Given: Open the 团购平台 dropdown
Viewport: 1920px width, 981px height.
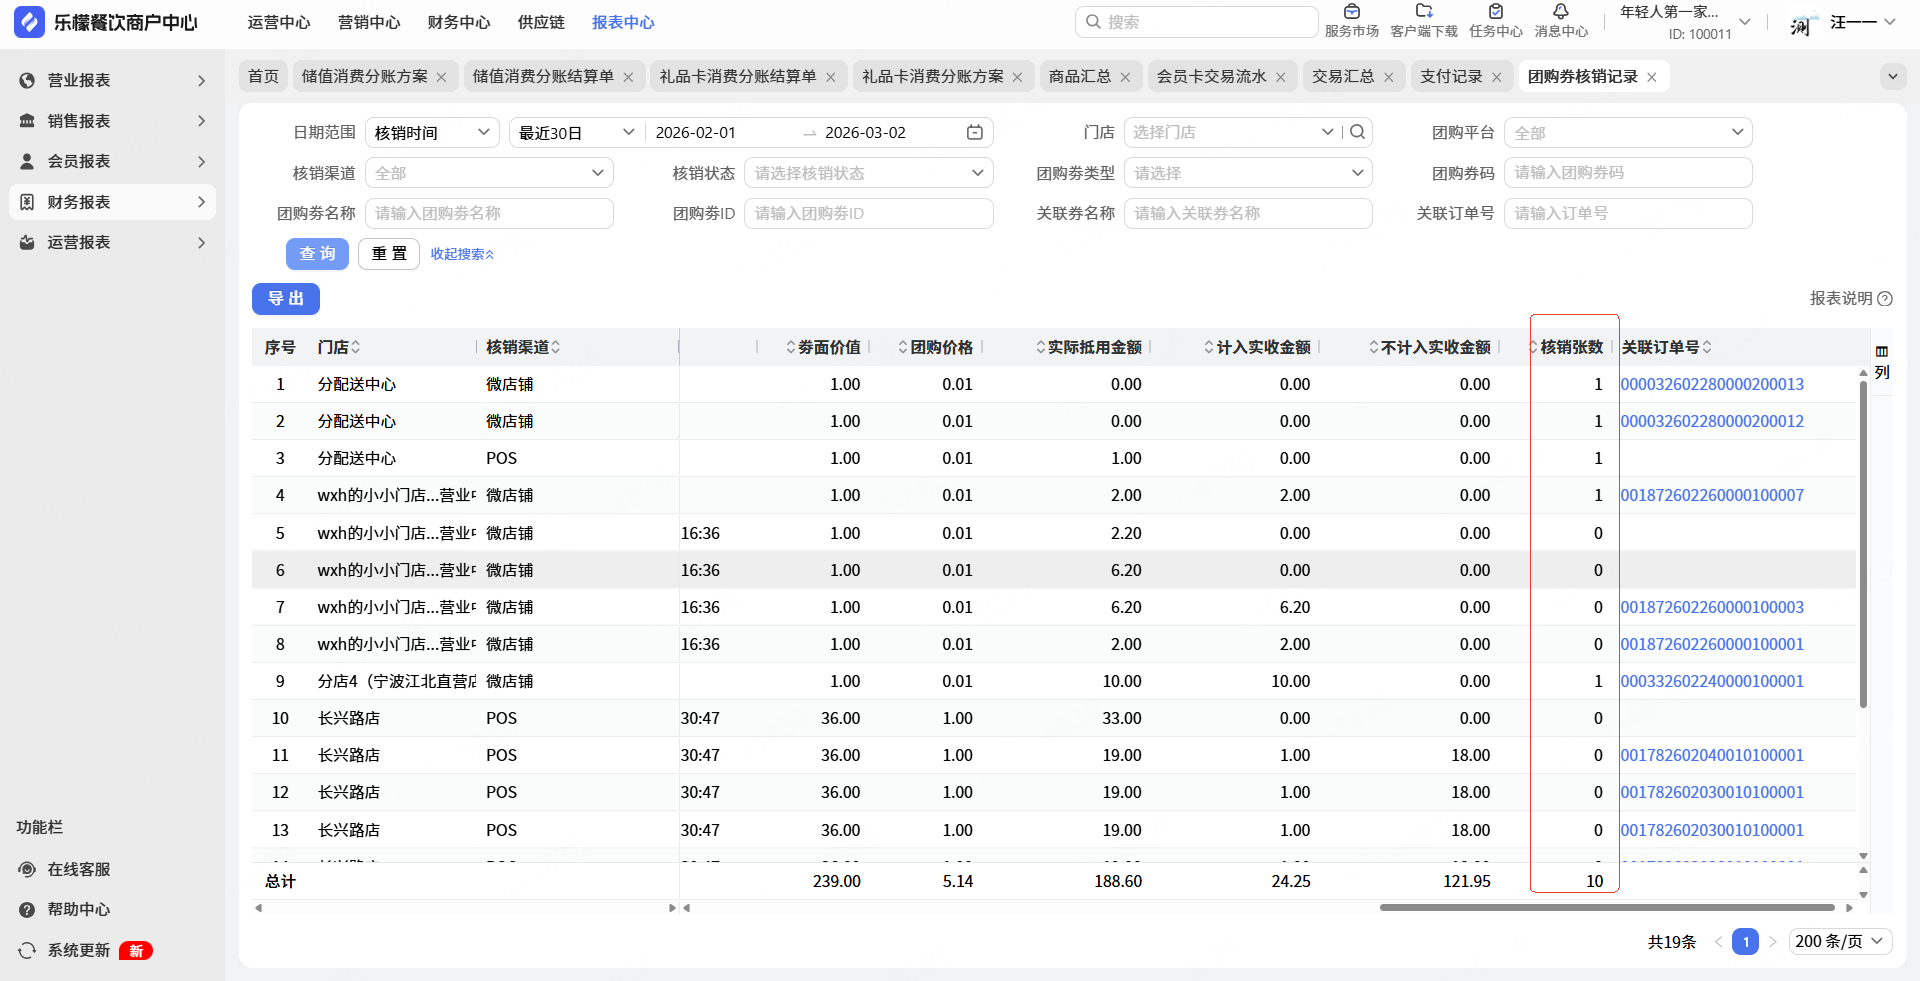Looking at the screenshot, I should (x=1627, y=132).
